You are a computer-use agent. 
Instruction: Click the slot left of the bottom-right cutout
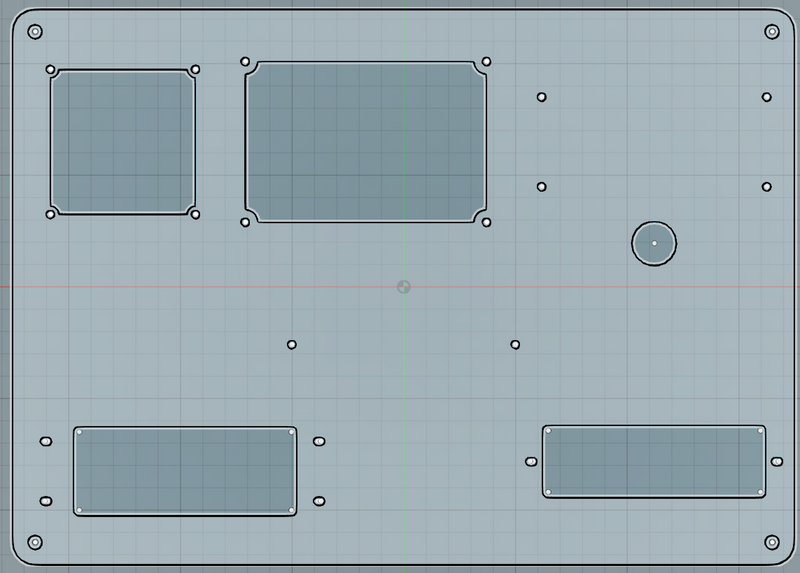(x=531, y=462)
